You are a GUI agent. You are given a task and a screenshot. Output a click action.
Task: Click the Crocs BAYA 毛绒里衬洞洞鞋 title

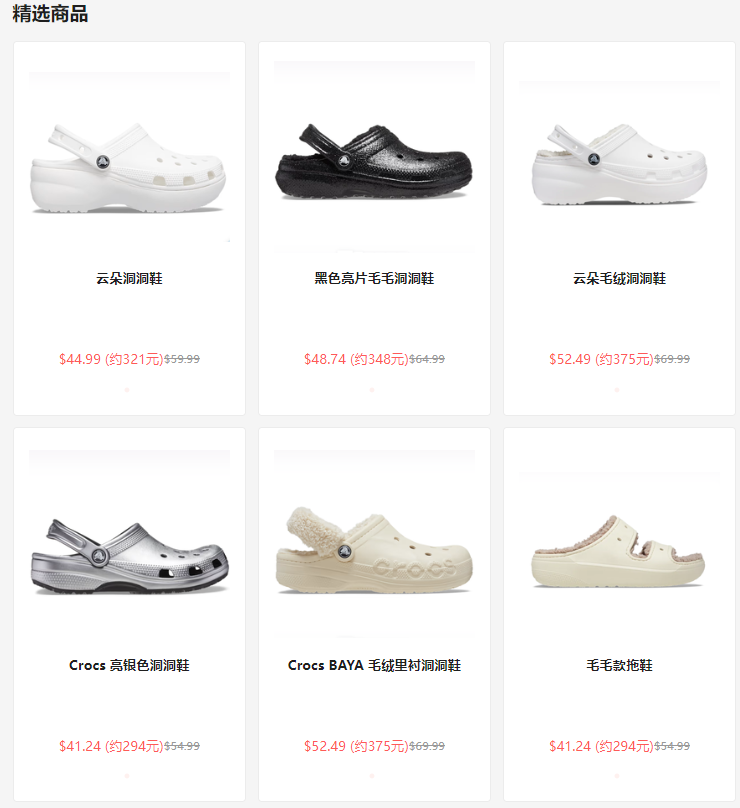pos(374,665)
